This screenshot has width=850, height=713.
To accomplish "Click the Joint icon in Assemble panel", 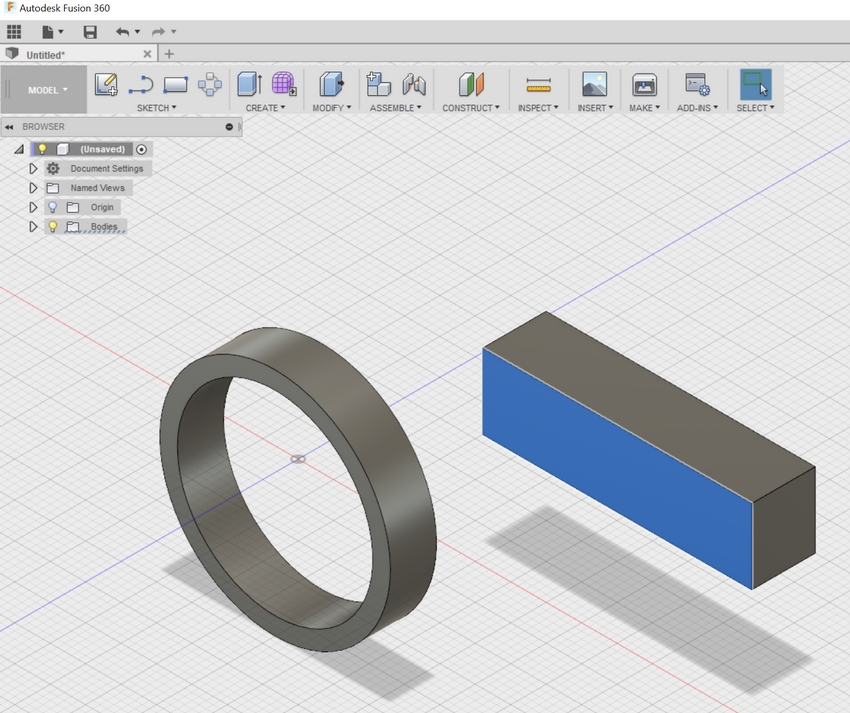I will pyautogui.click(x=414, y=85).
